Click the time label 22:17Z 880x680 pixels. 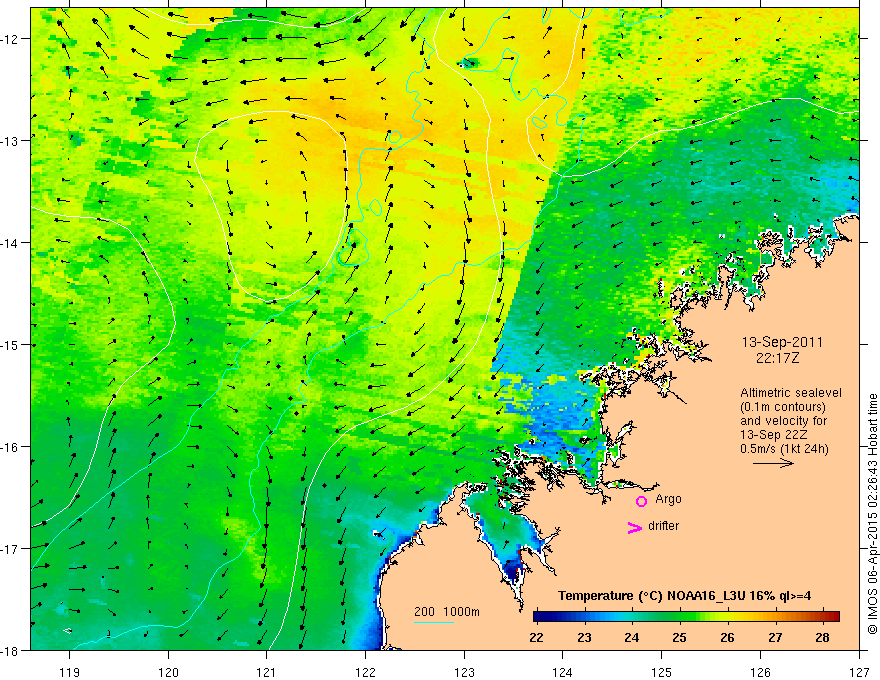tap(777, 358)
